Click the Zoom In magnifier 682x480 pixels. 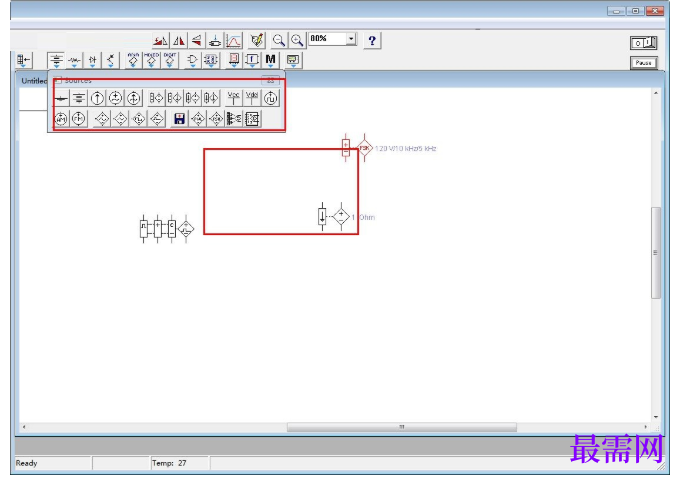(x=297, y=41)
